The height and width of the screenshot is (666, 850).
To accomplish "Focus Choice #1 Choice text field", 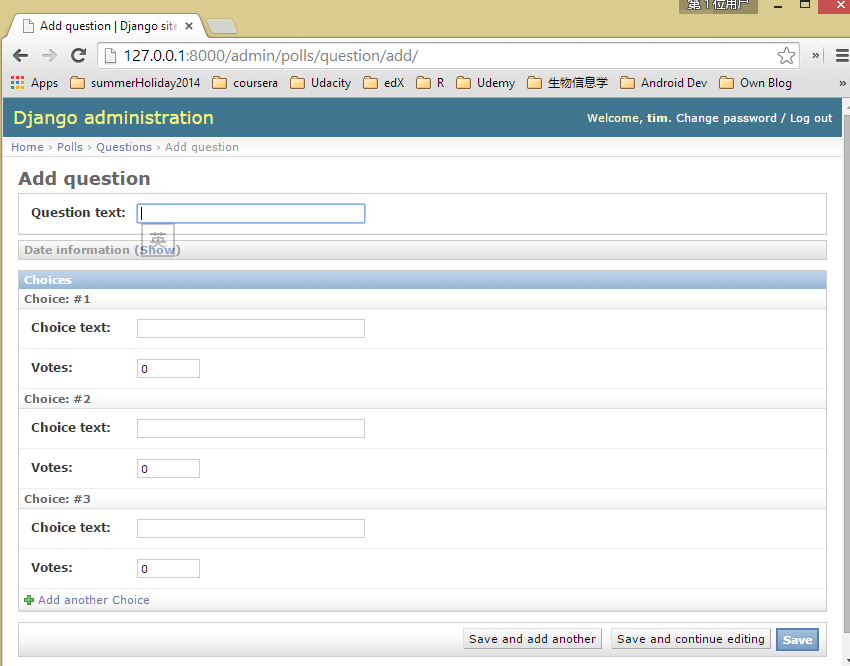I will click(251, 328).
